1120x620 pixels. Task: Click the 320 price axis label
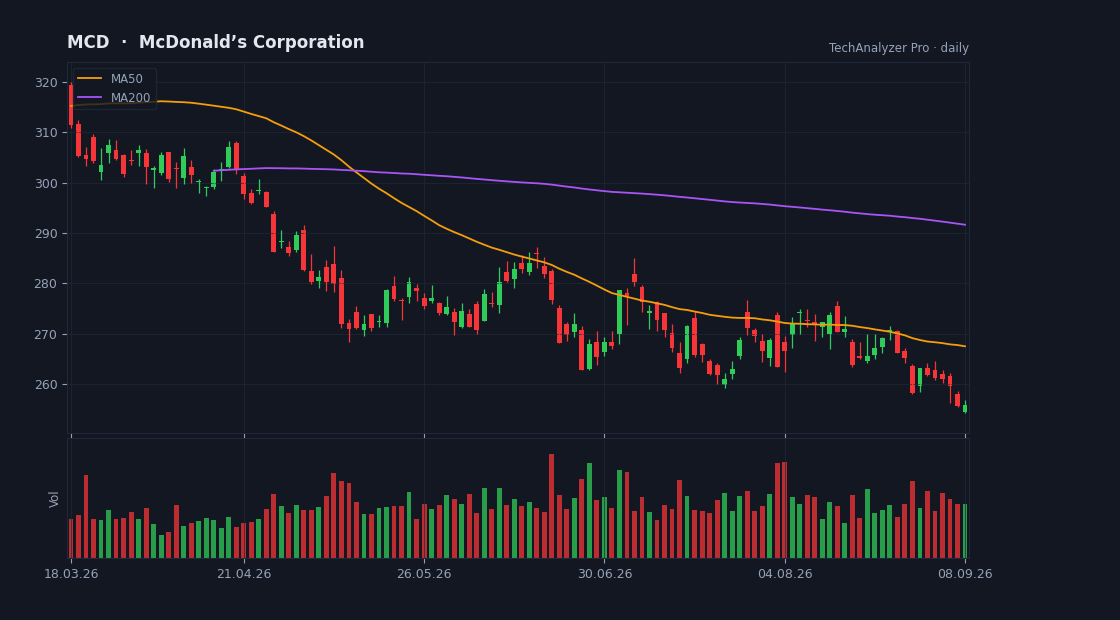(46, 83)
